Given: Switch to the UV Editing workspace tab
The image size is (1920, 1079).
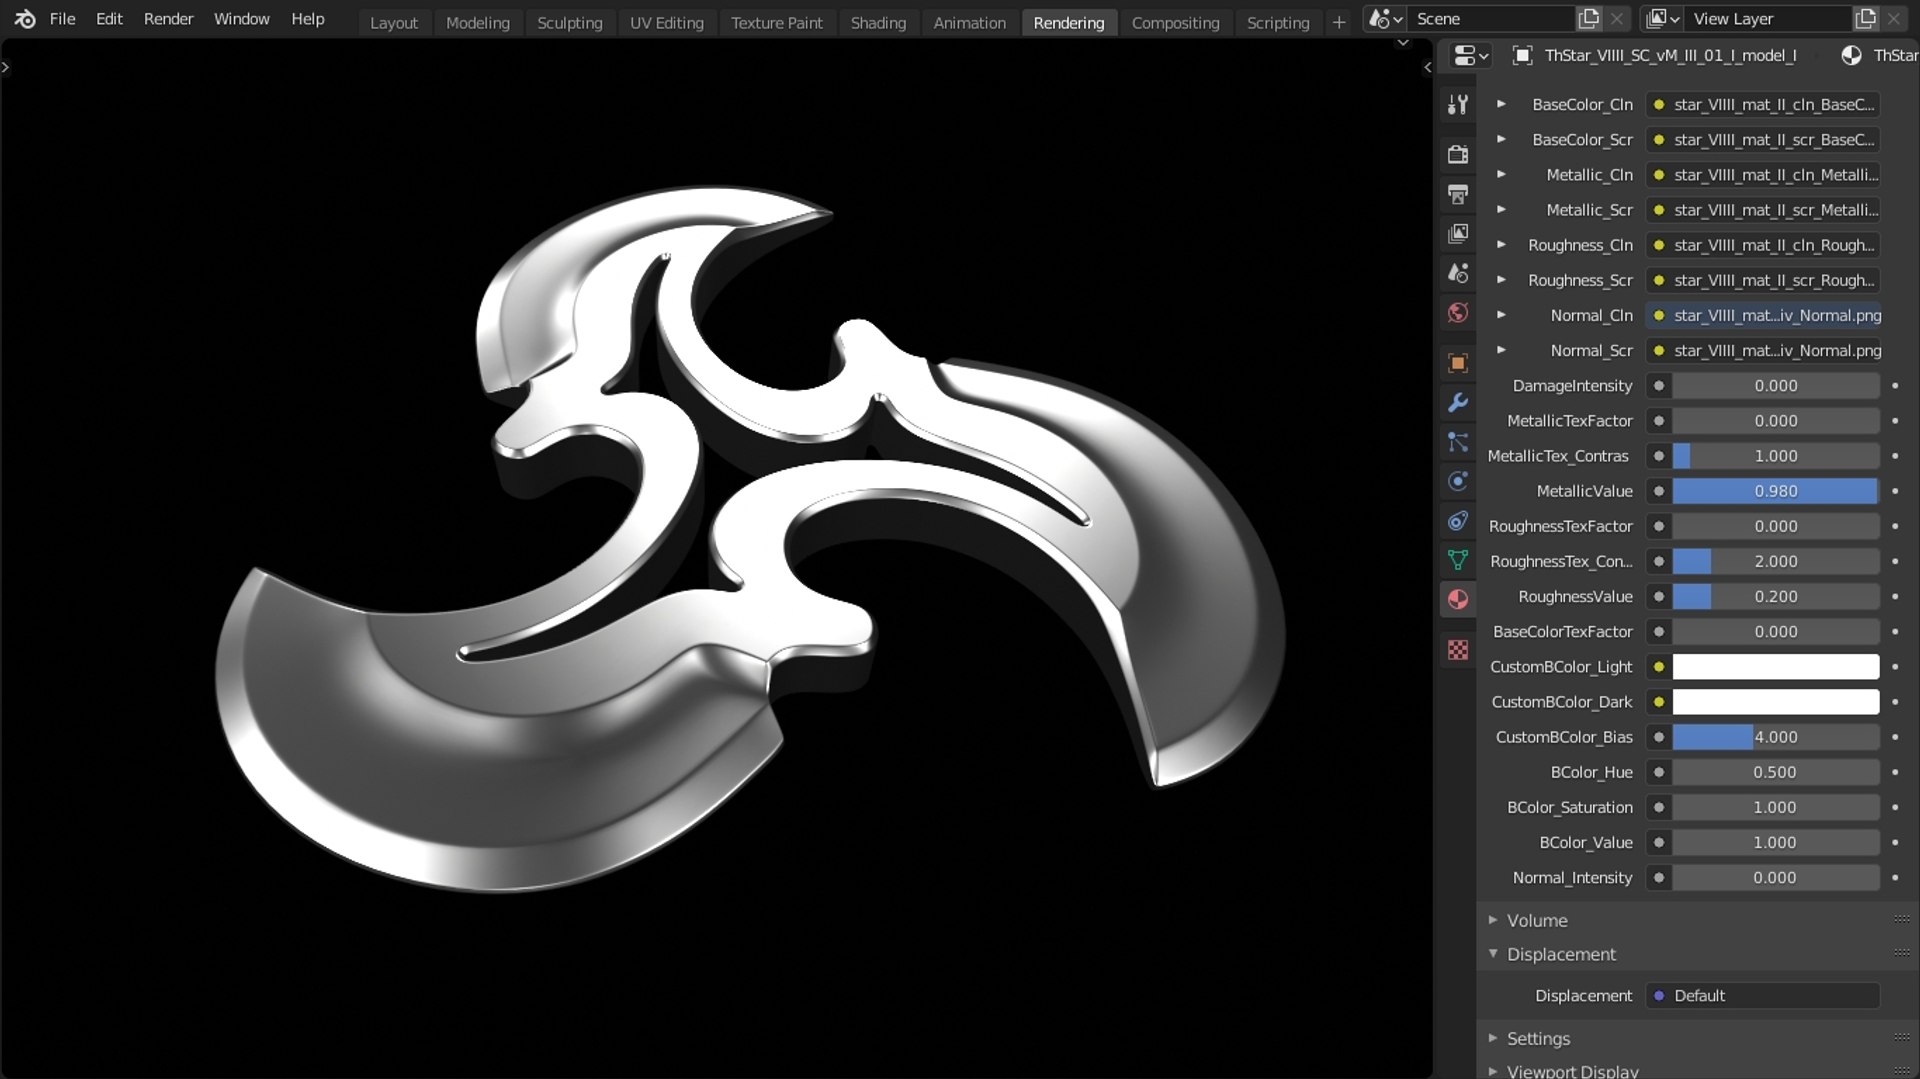Looking at the screenshot, I should 666,22.
